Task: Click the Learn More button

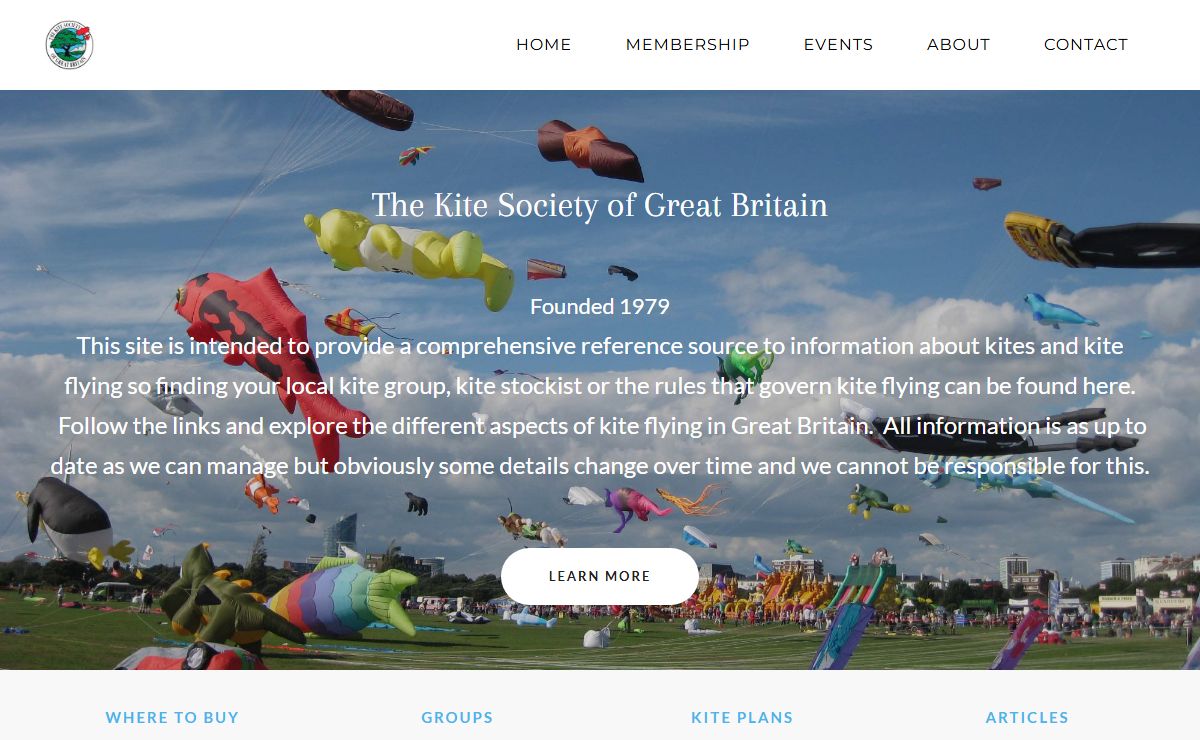Action: click(x=600, y=576)
